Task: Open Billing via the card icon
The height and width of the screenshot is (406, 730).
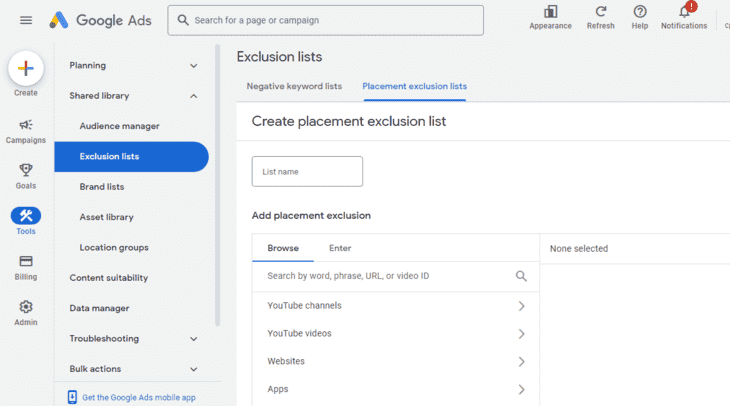Action: [26, 261]
